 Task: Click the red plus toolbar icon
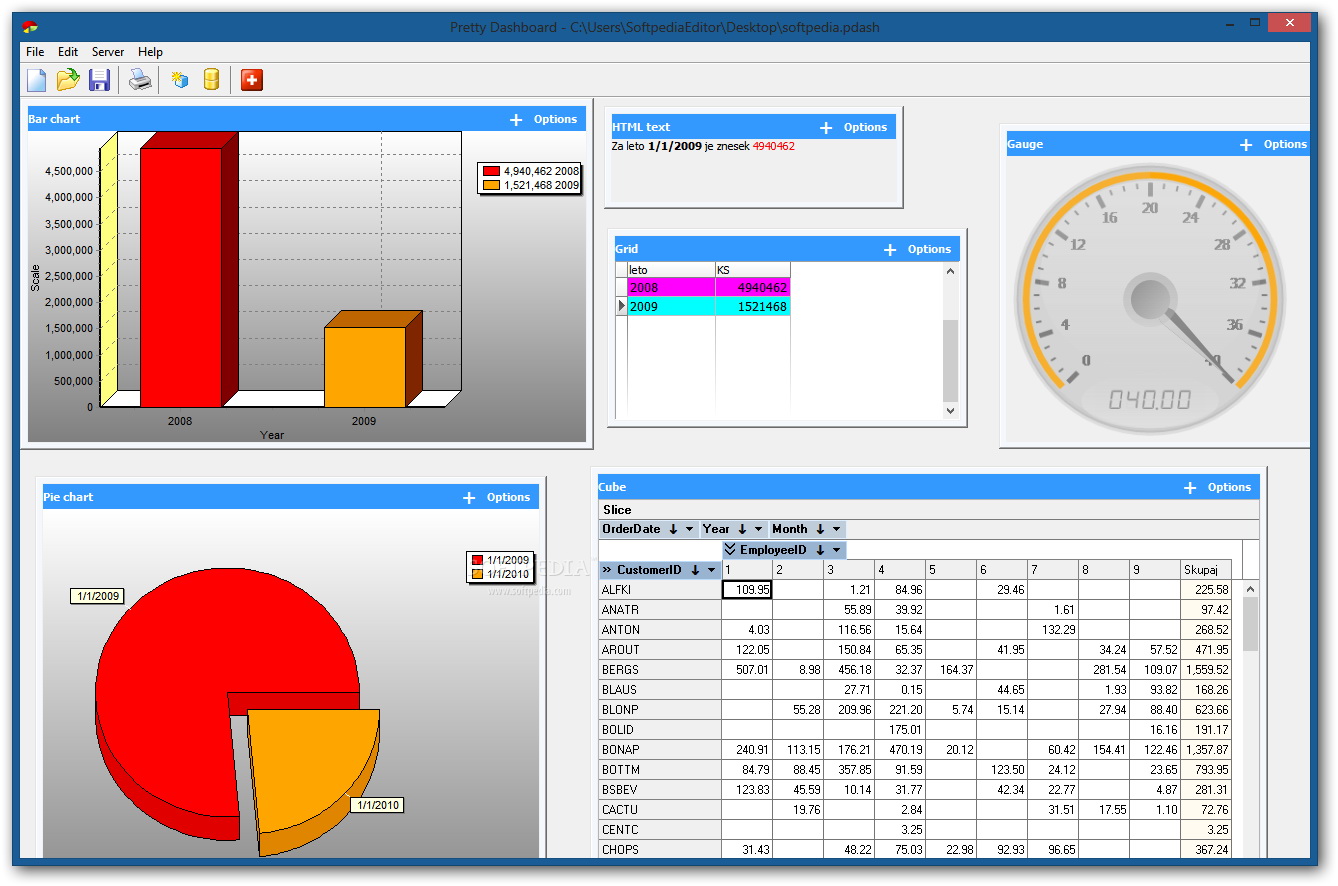tap(252, 80)
